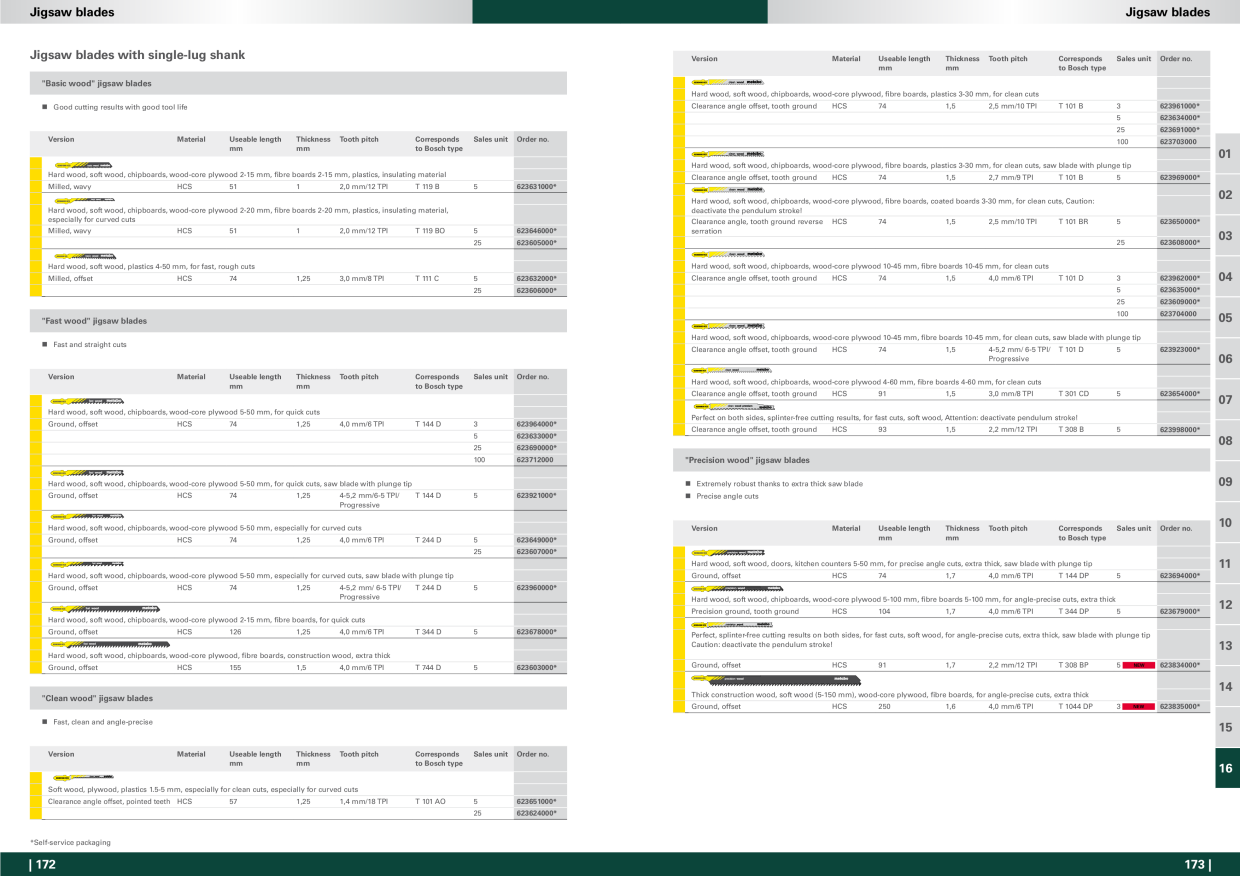Viewport: 1240px width, 876px height.
Task: Select order number 623998000*
Action: [1179, 430]
